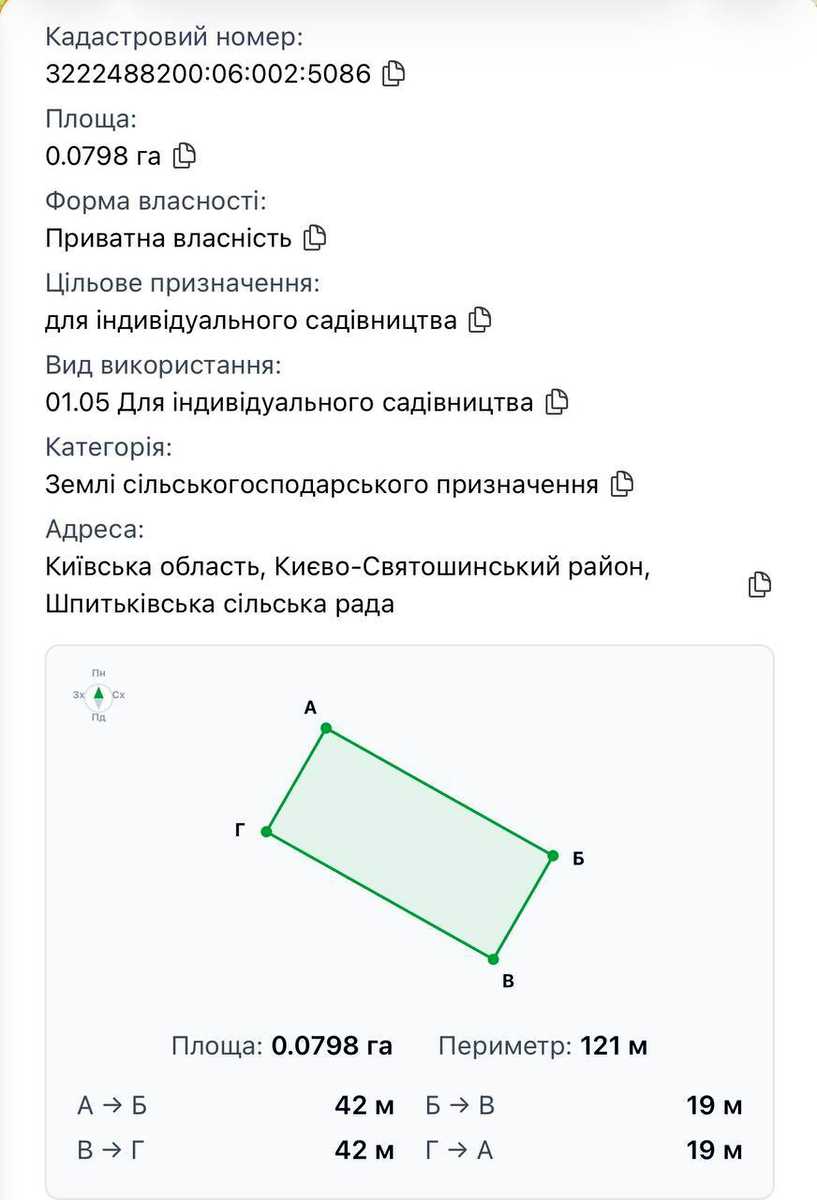Copy the address of the parcel

[x=760, y=585]
